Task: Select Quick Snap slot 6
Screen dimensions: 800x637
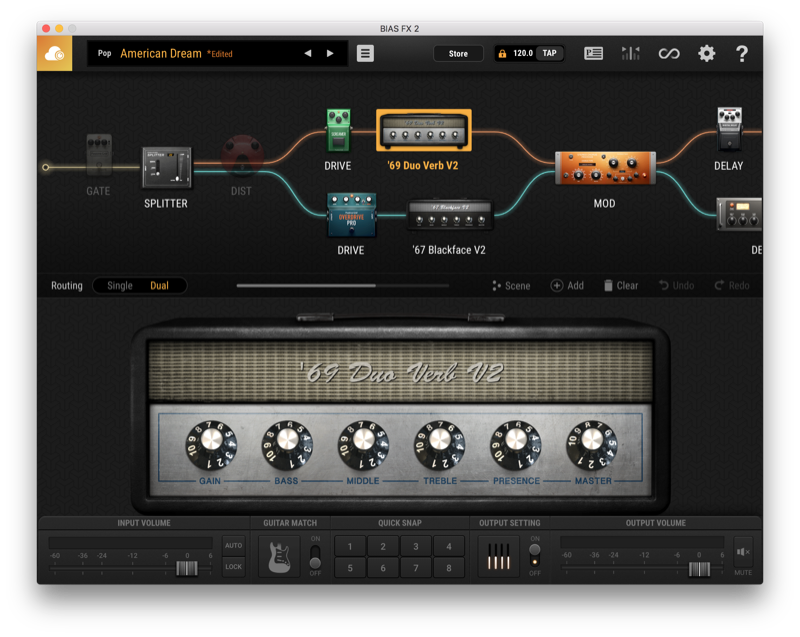Action: pos(383,568)
